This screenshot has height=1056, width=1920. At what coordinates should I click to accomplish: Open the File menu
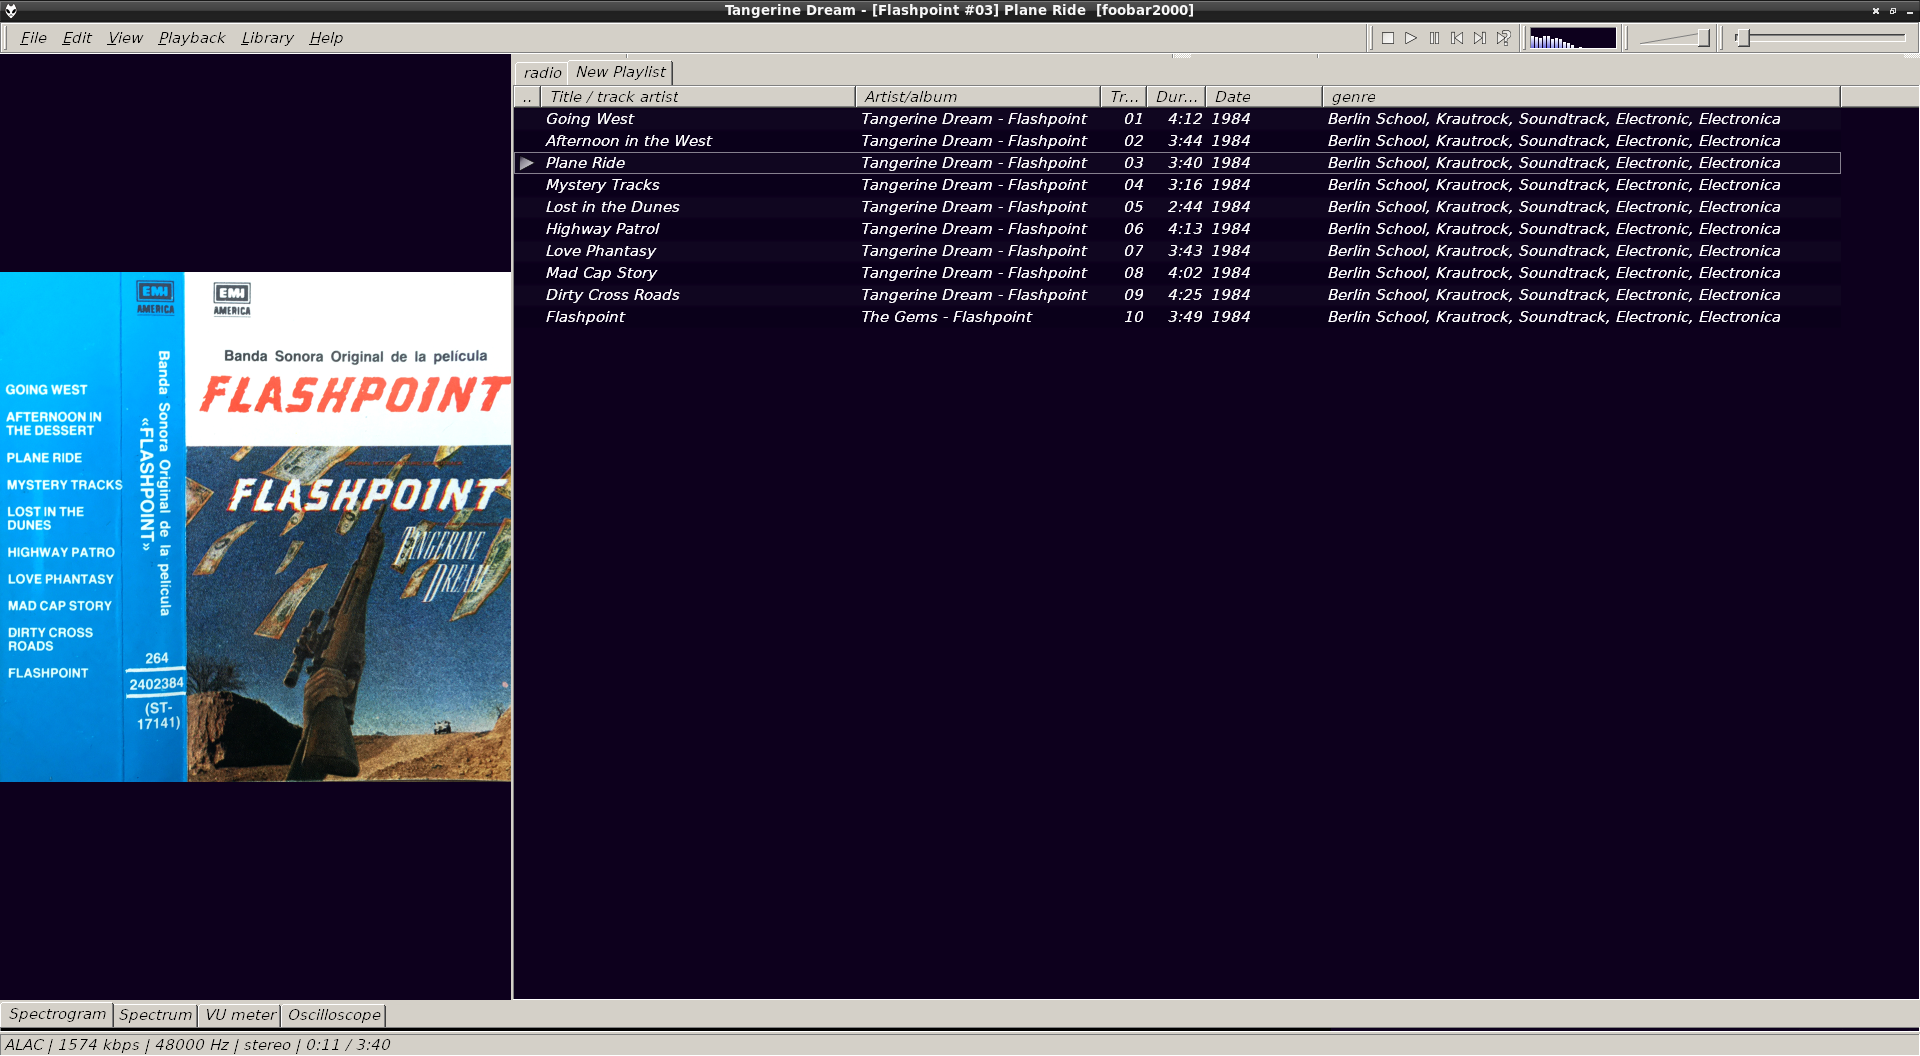[x=33, y=38]
